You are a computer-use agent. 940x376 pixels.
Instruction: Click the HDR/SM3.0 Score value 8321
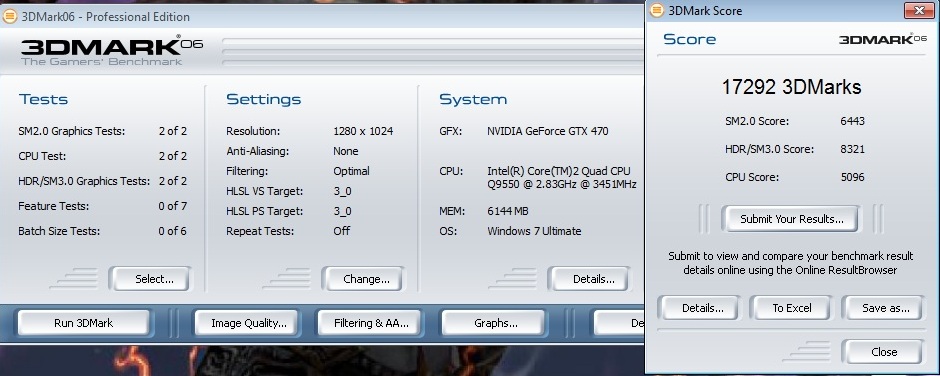pyautogui.click(x=852, y=149)
